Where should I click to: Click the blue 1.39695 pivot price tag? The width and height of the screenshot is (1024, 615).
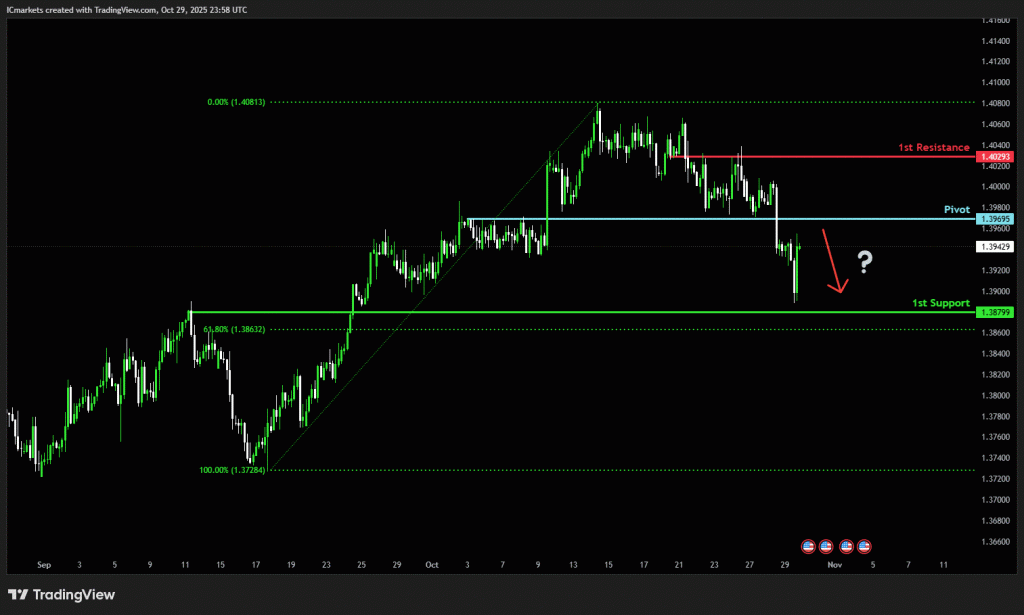pyautogui.click(x=996, y=219)
